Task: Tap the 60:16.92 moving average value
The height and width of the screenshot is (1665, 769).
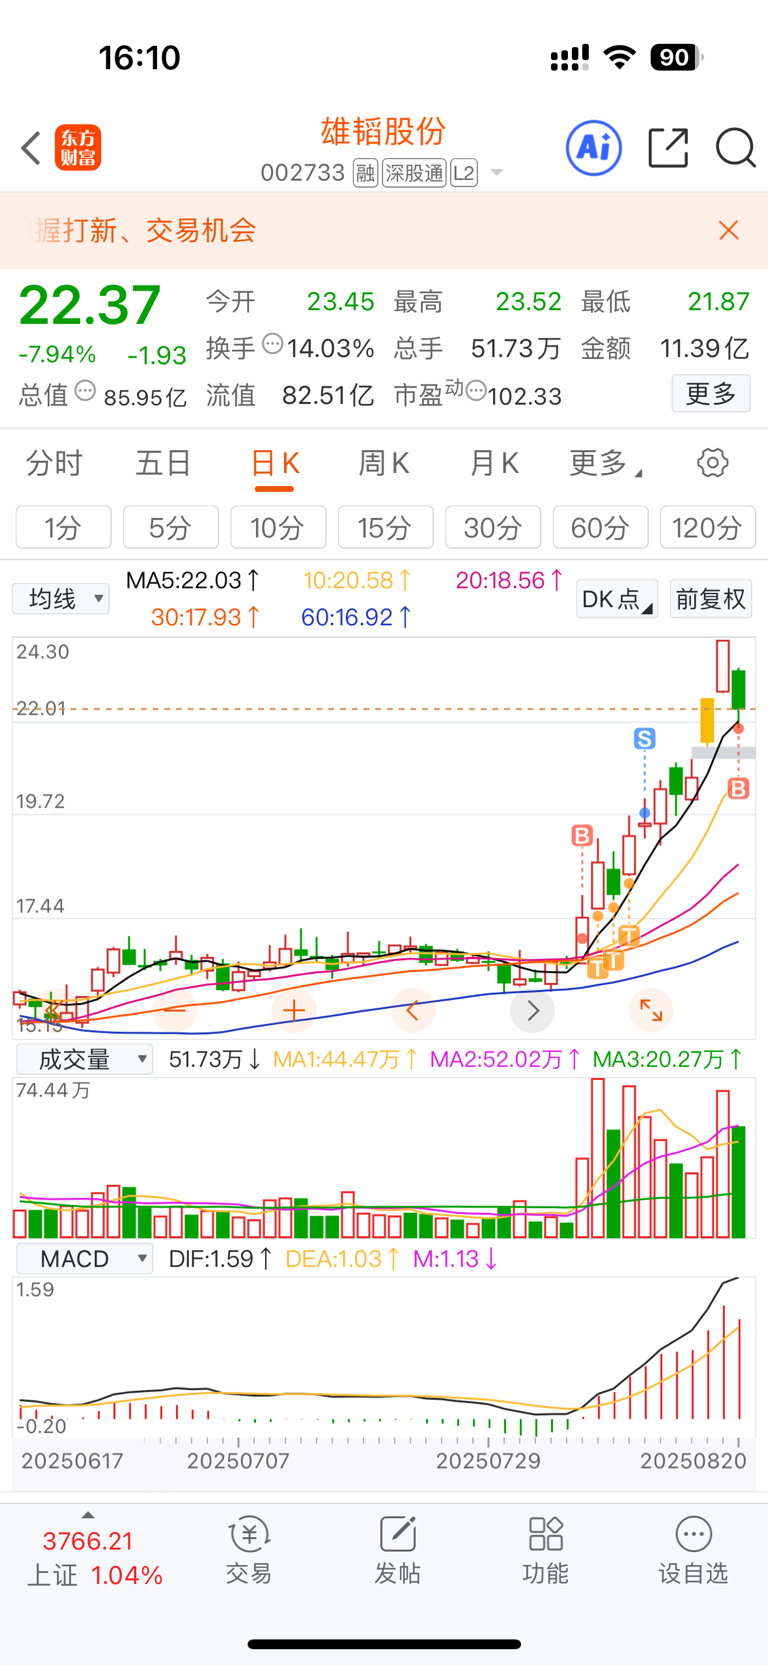Action: tap(356, 617)
